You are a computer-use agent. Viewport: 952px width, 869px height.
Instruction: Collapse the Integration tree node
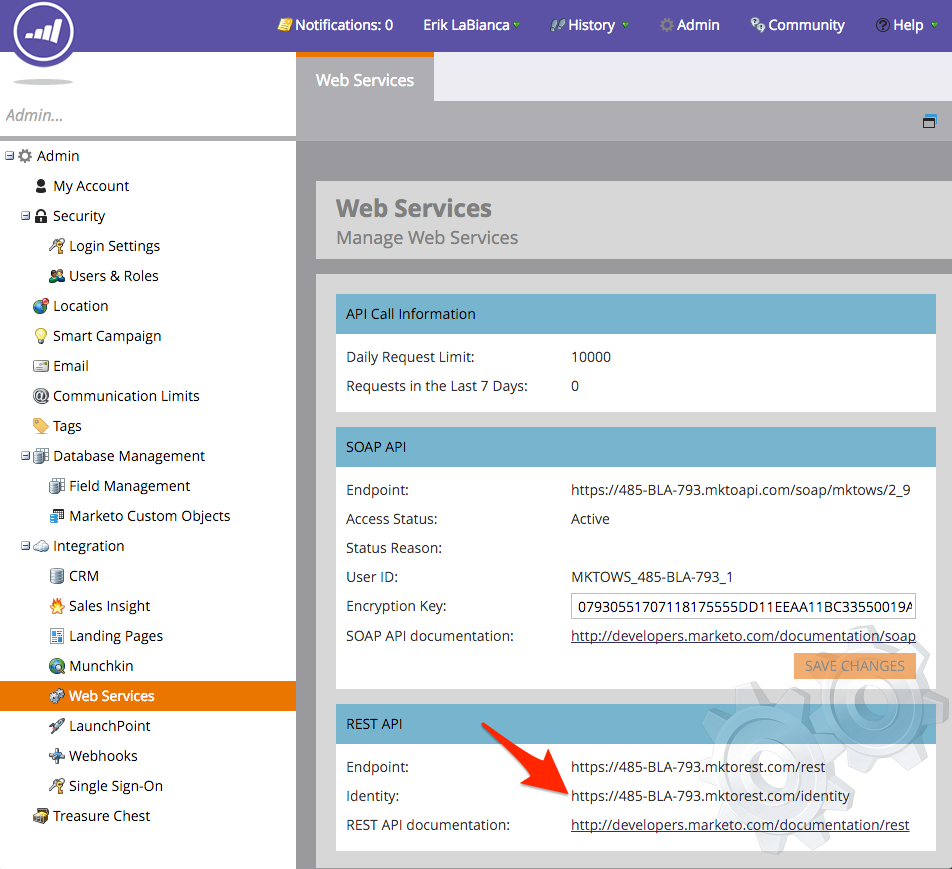26,546
